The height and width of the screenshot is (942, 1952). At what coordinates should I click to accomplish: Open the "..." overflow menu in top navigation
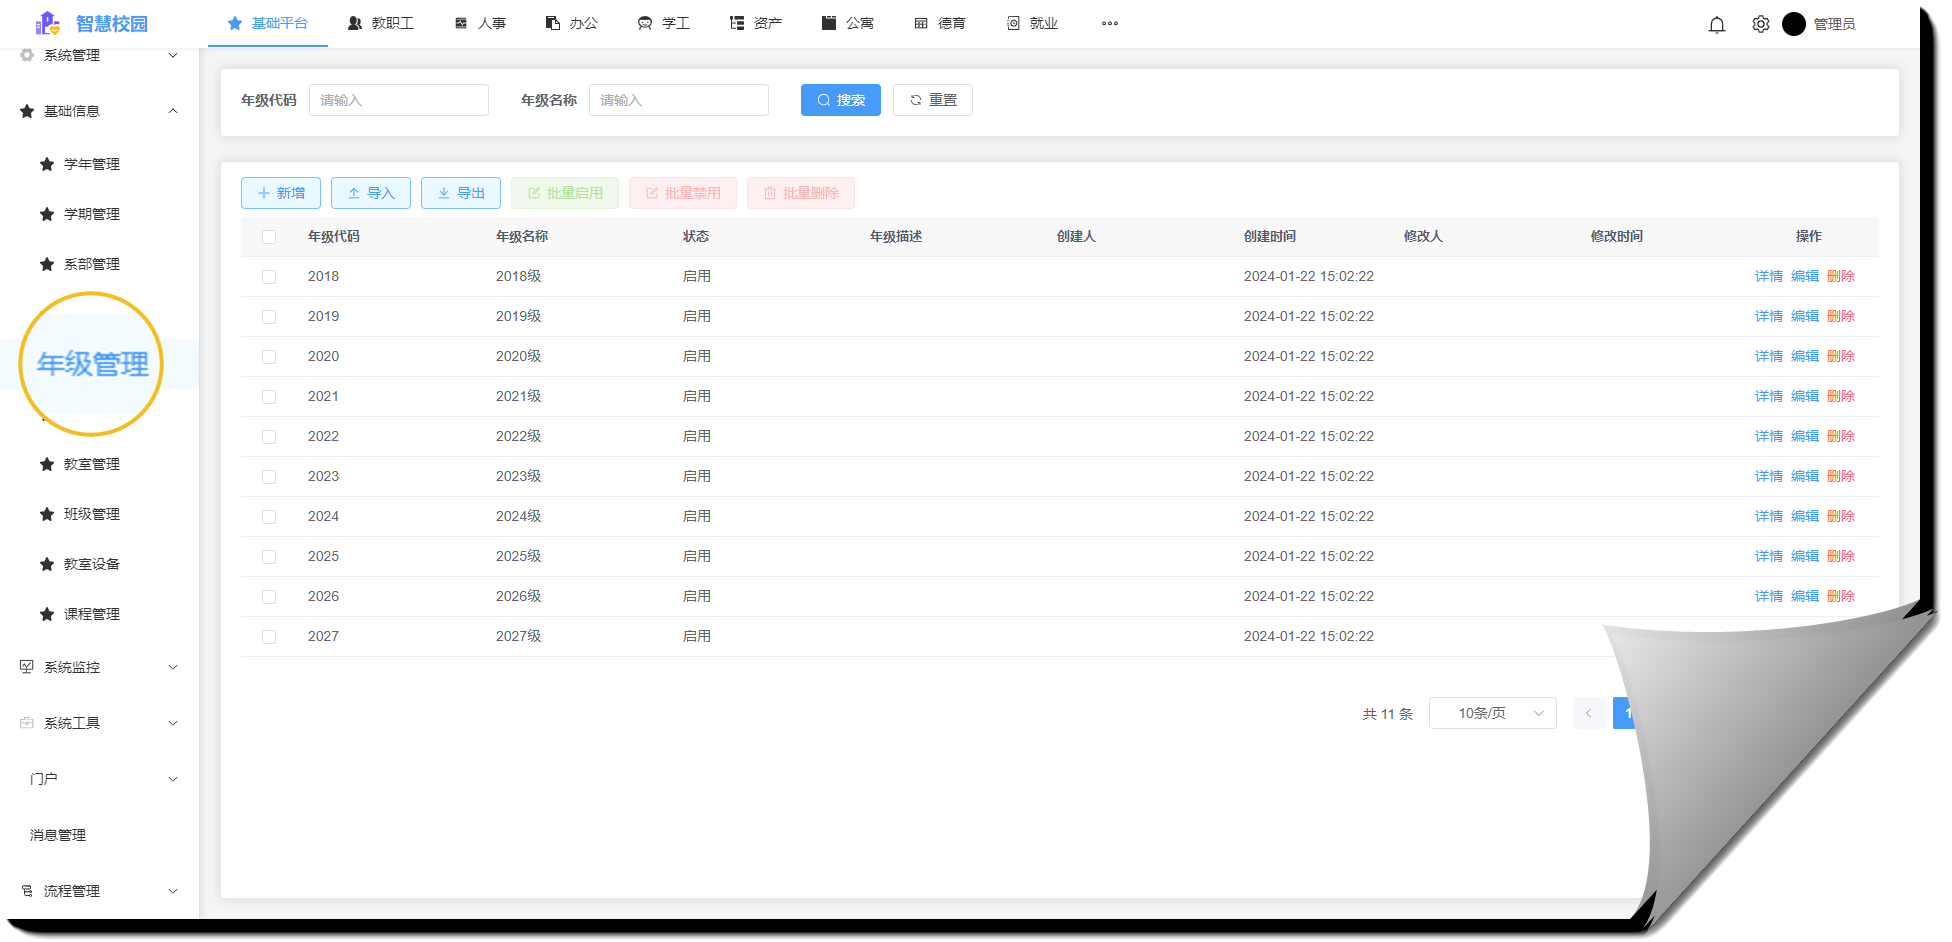click(x=1109, y=24)
